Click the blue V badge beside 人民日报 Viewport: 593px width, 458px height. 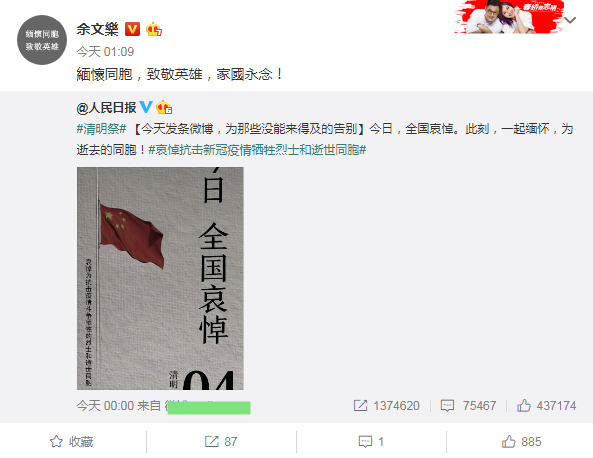click(146, 107)
